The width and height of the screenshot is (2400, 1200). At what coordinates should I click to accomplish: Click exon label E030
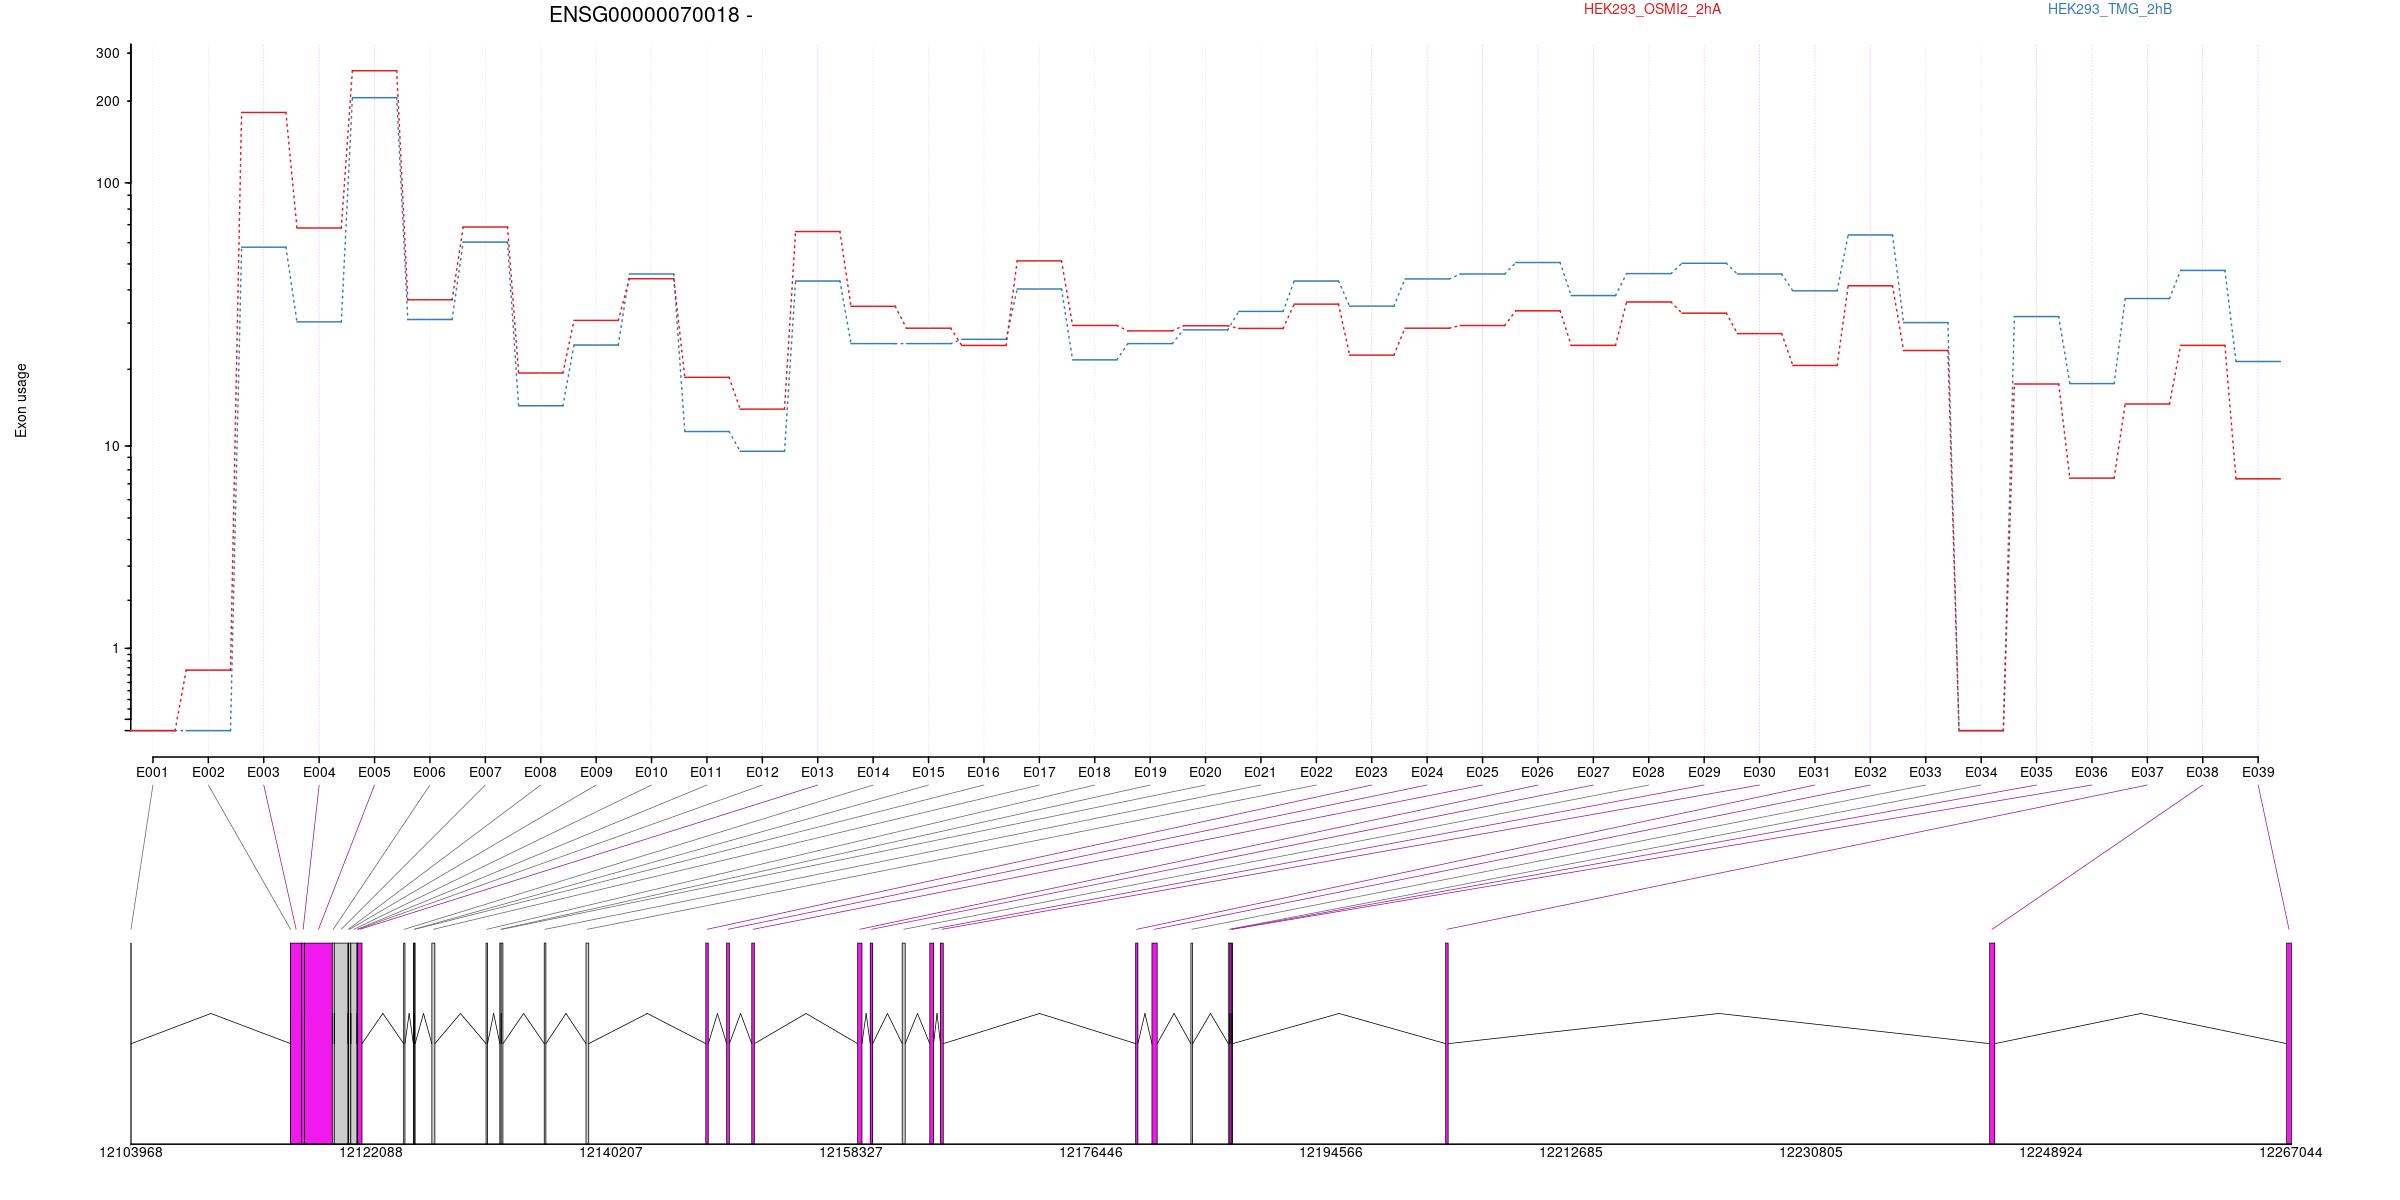(1759, 772)
